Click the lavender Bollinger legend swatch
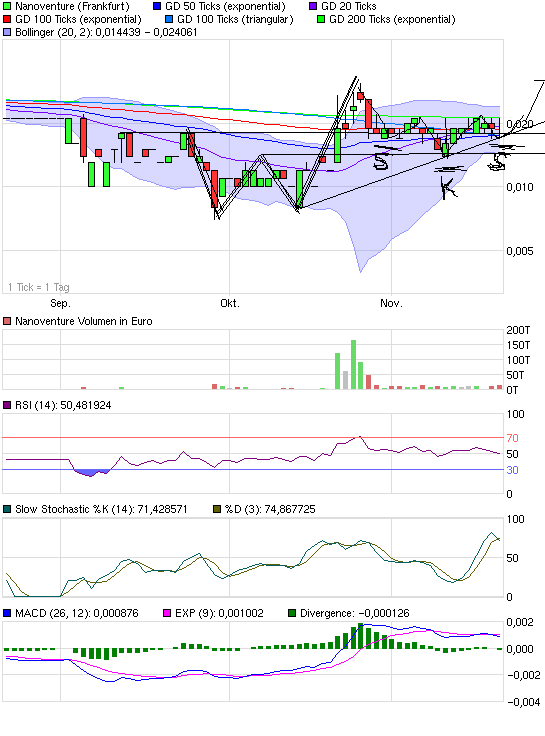The width and height of the screenshot is (545, 736). [x=7, y=32]
